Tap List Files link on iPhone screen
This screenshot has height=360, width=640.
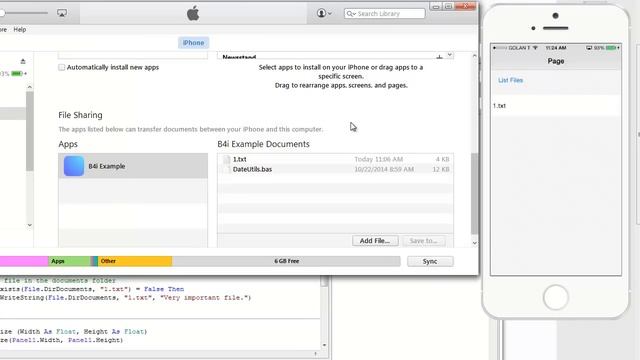point(510,80)
